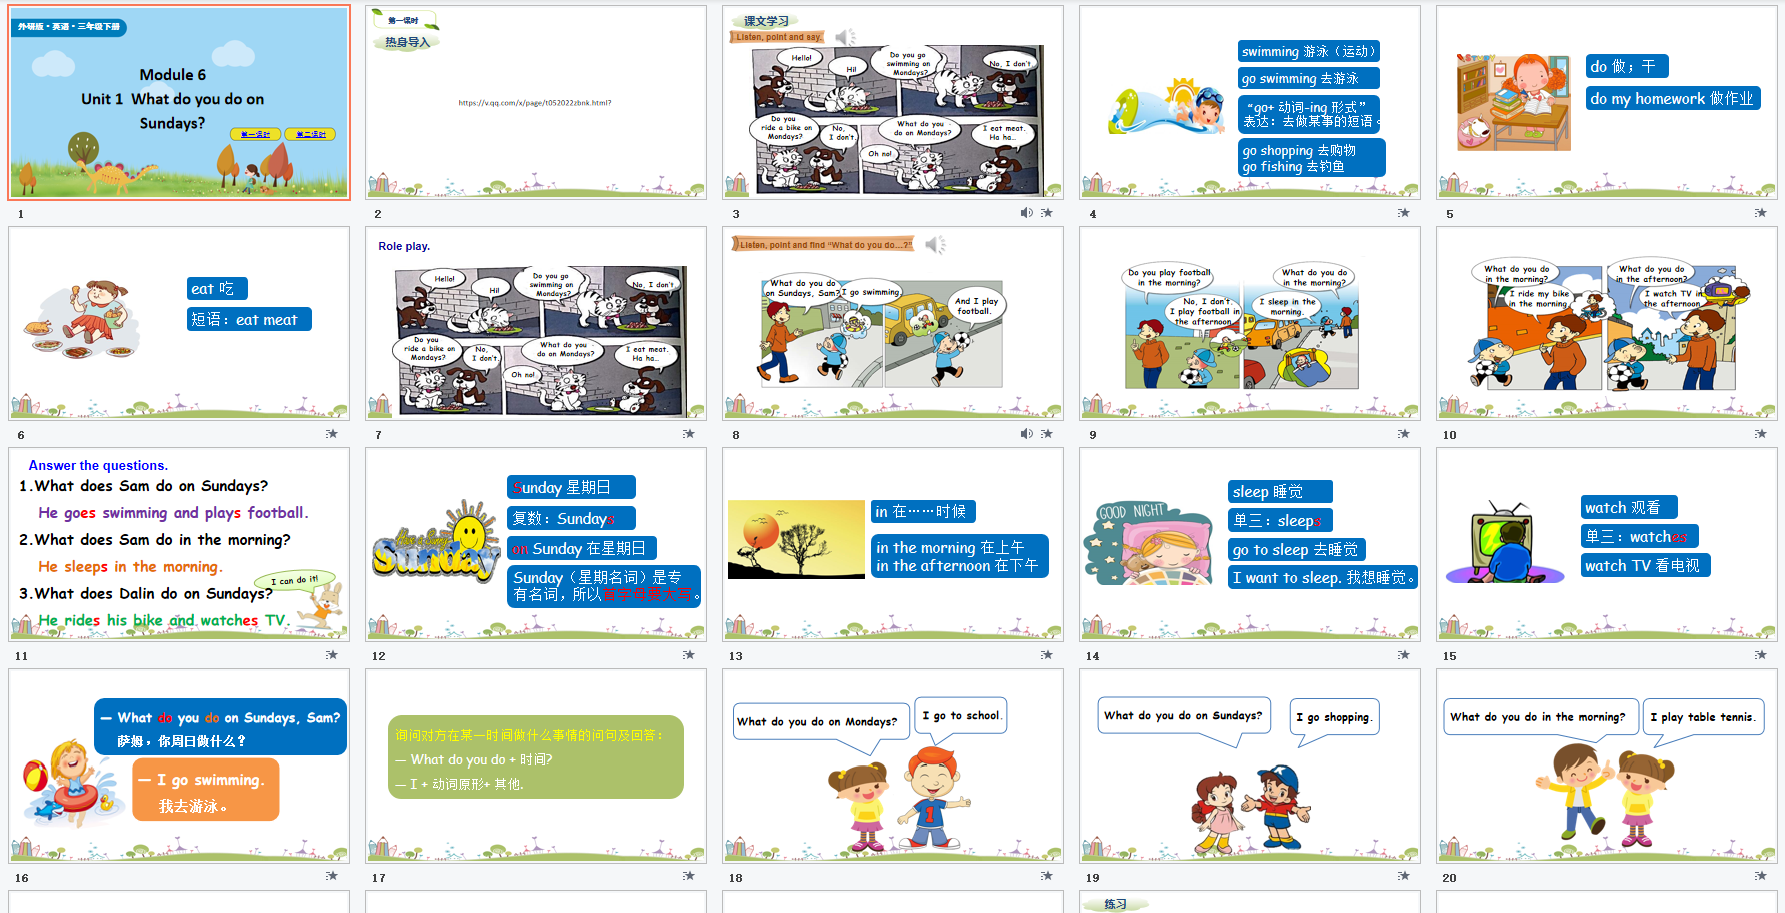Preview the animation star under slide 9
This screenshot has width=1785, height=913.
coord(1404,434)
